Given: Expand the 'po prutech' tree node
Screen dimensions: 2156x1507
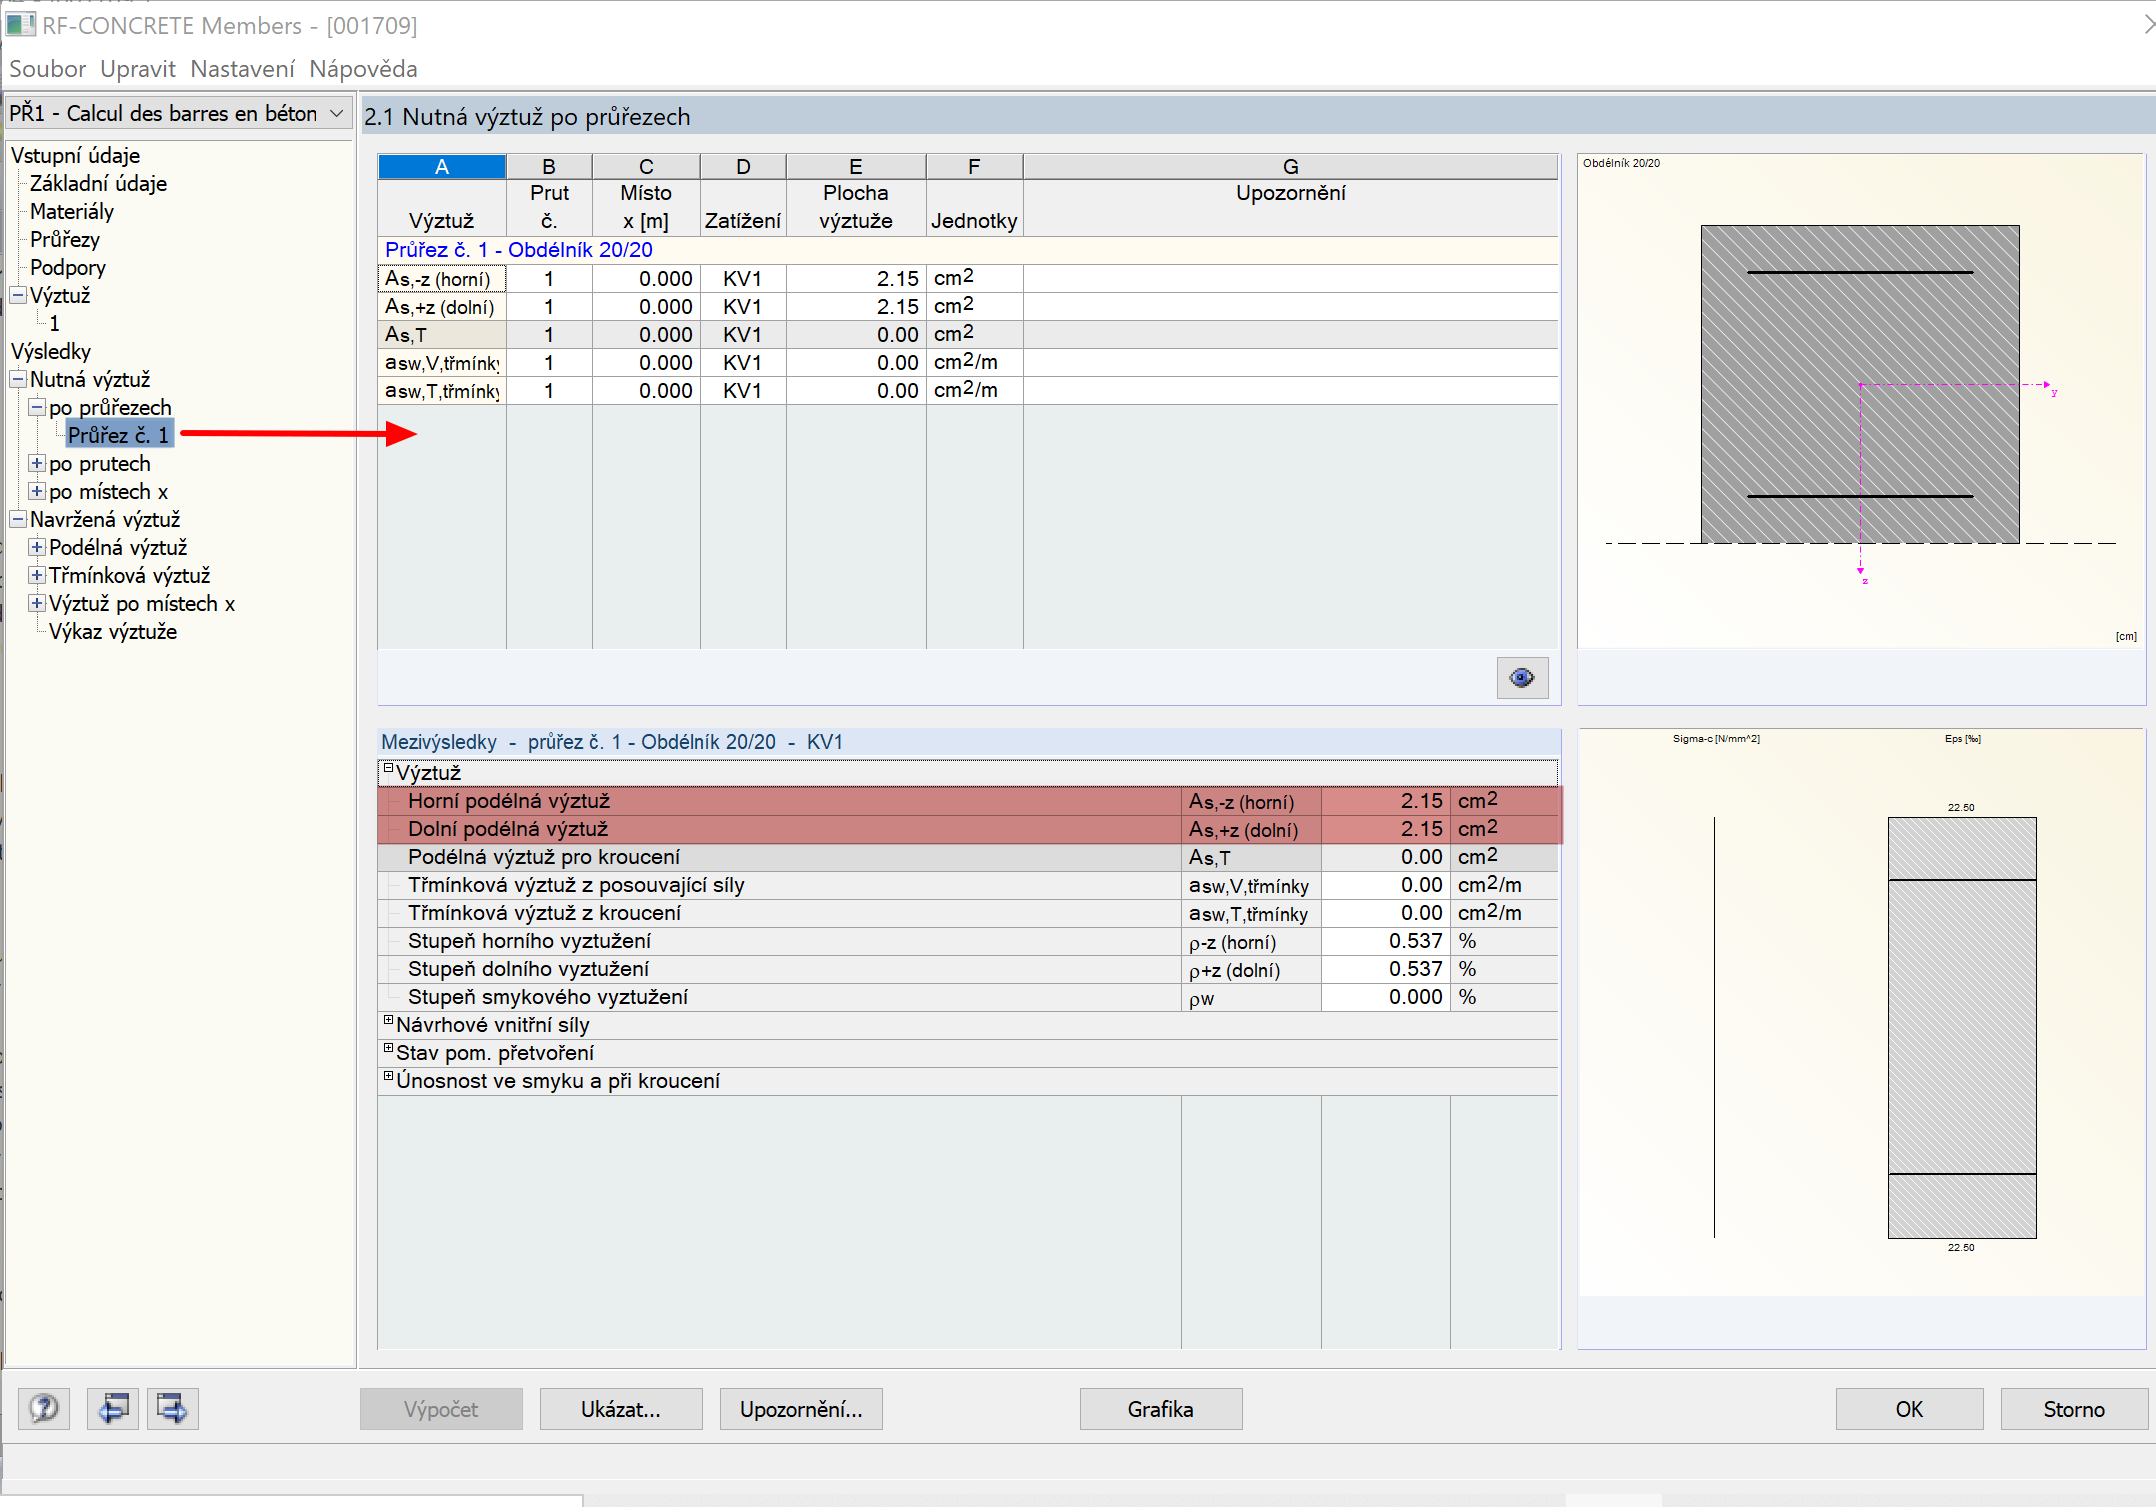Looking at the screenshot, I should 37,463.
